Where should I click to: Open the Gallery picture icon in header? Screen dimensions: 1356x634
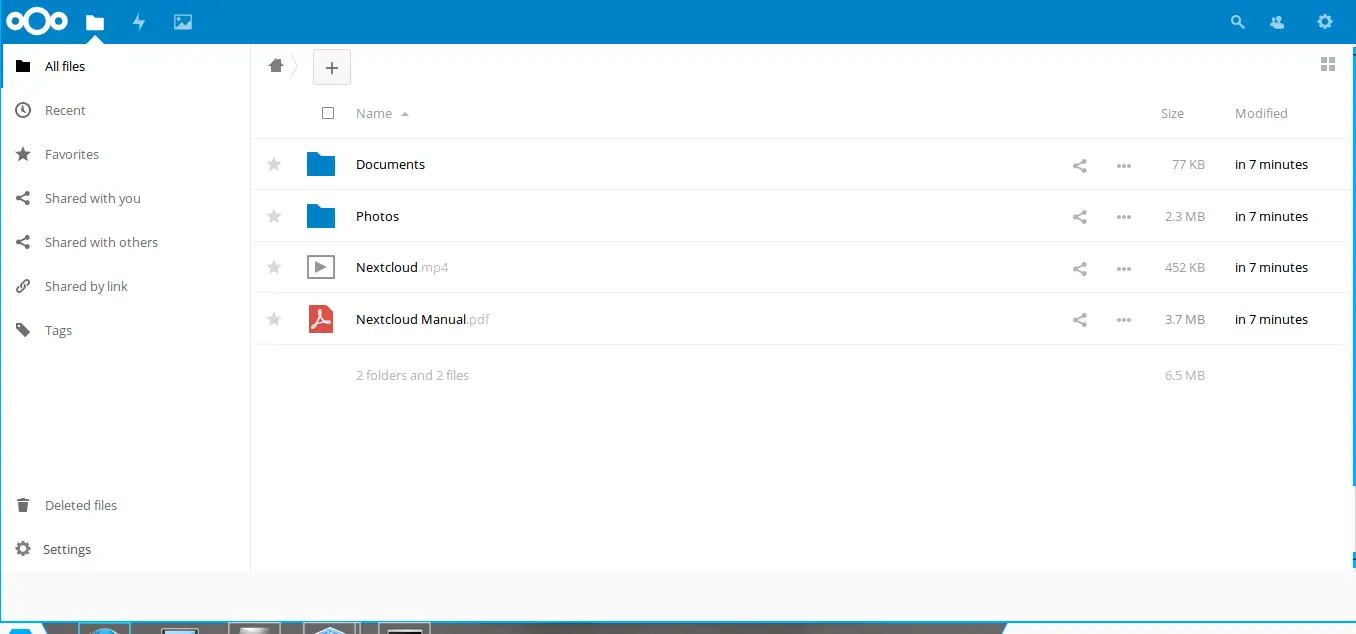(183, 22)
